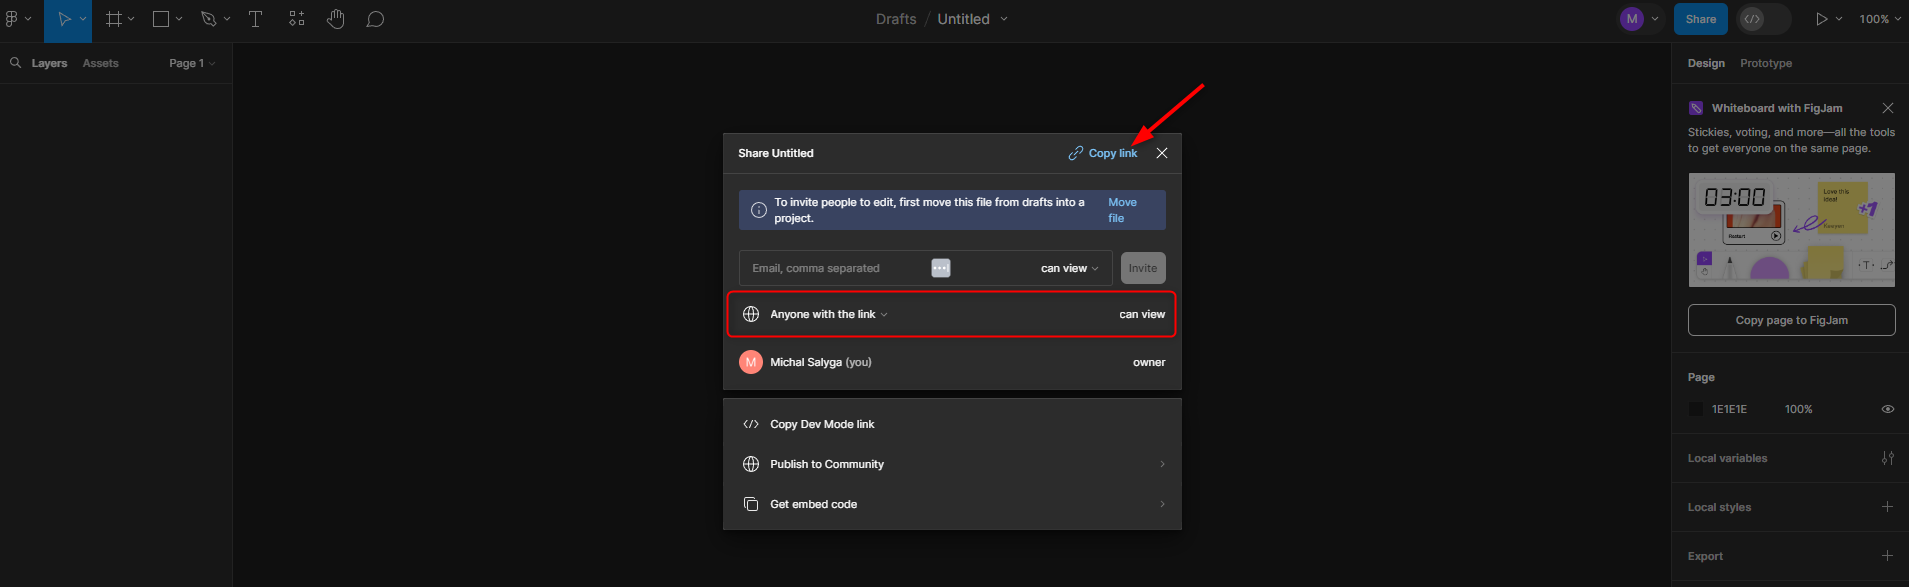Viewport: 1909px width, 587px height.
Task: Click Copy page to FigJam button
Action: (1791, 320)
